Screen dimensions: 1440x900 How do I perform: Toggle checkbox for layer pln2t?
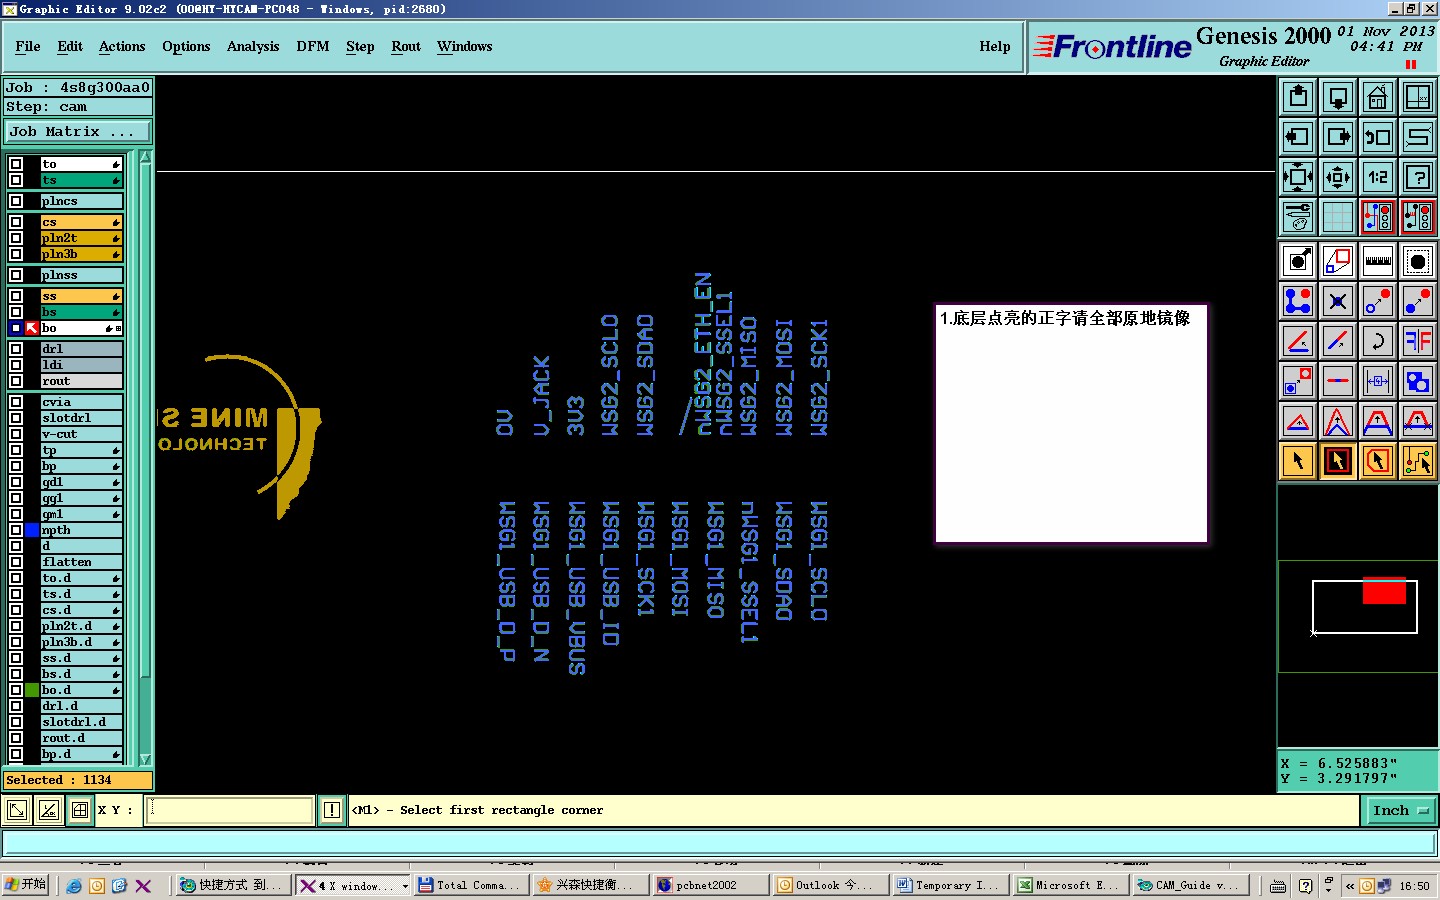(x=16, y=238)
